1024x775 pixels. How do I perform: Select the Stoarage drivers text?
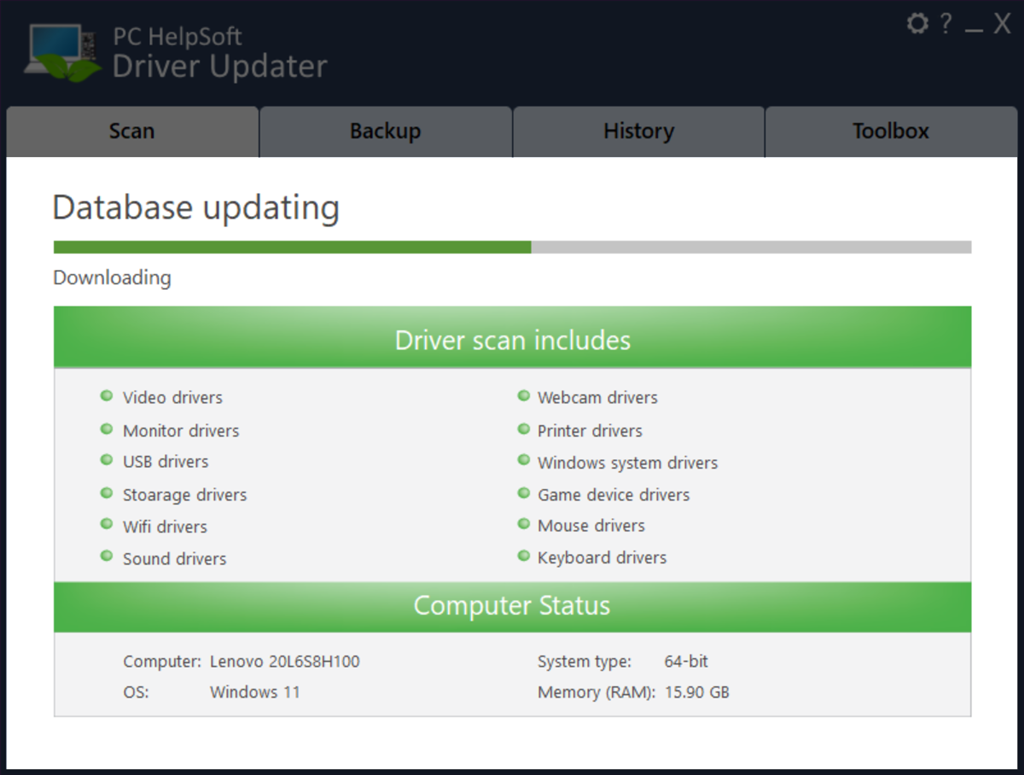coord(185,495)
